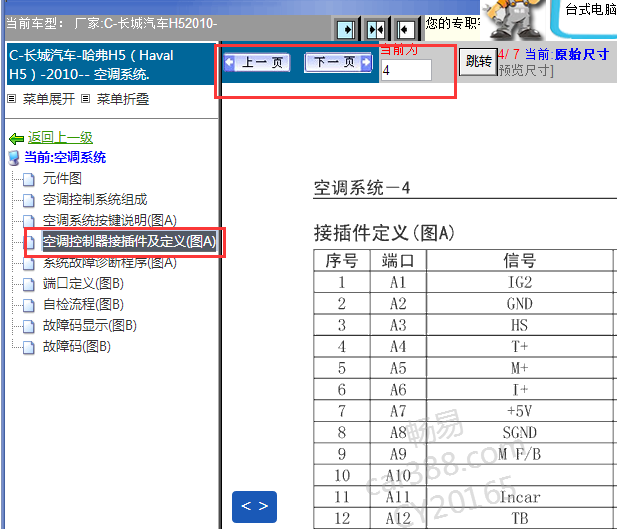The height and width of the screenshot is (529, 617).
Task: Click the 序号 column header
Action: click(x=342, y=261)
